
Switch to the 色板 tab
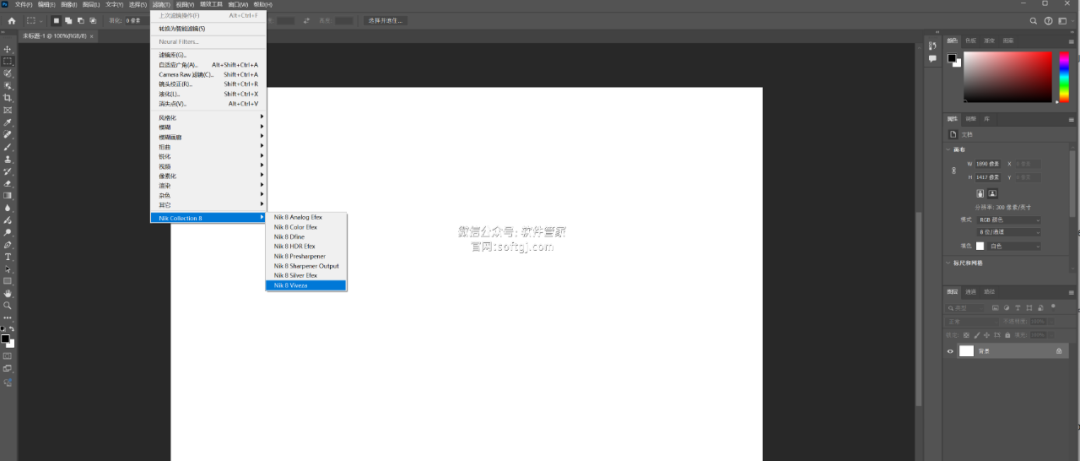pyautogui.click(x=970, y=41)
